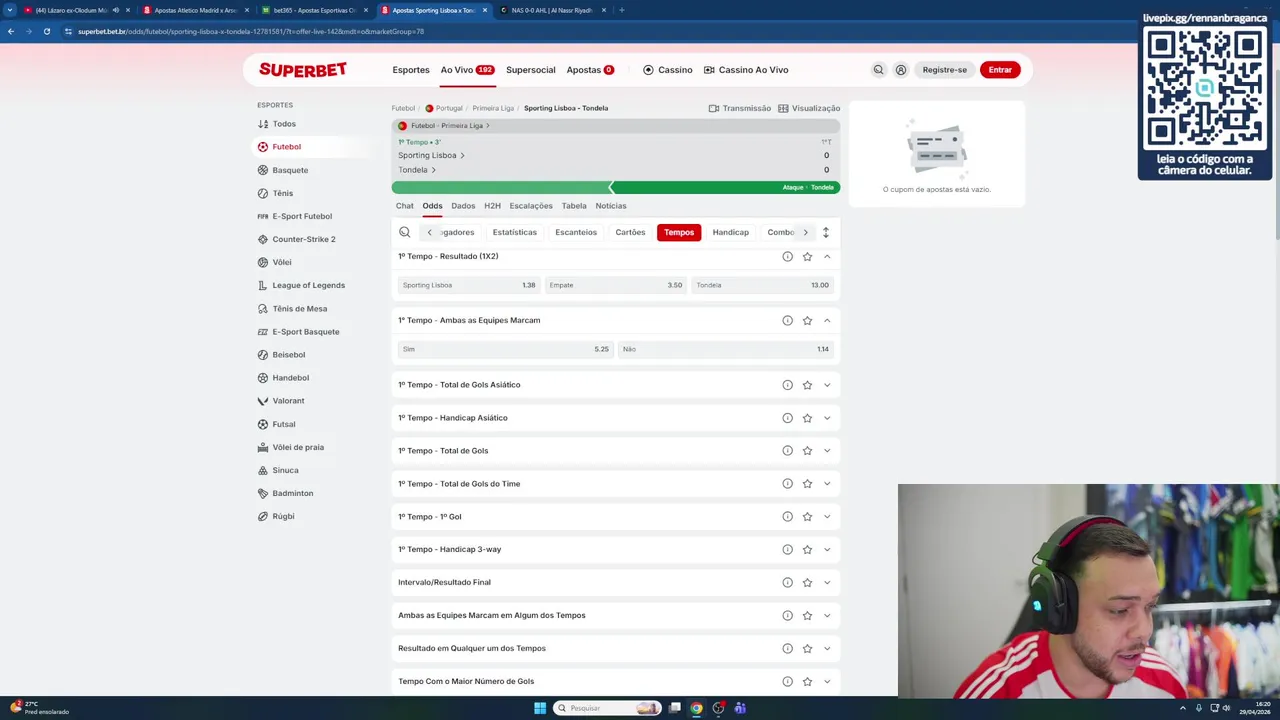Expand 1º Tempo - Total de Gols Asiático

(827, 385)
